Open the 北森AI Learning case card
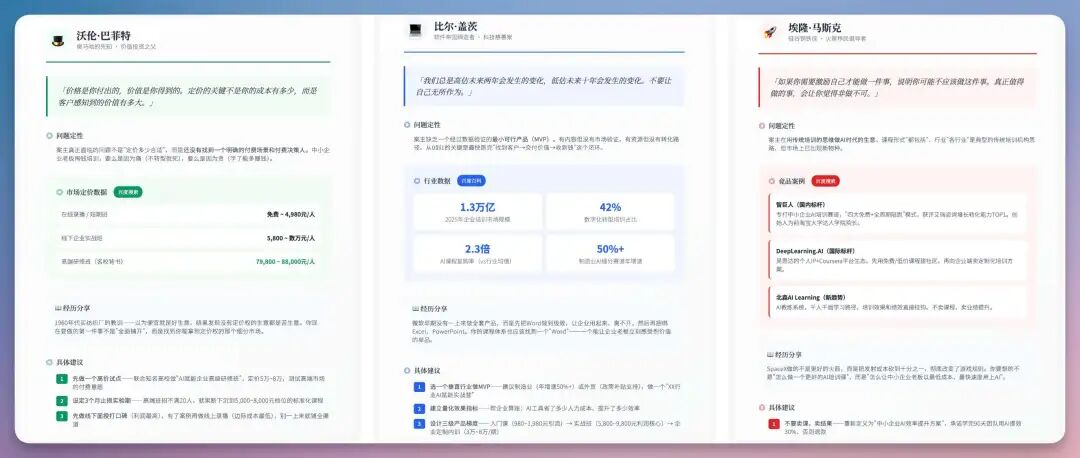The width and height of the screenshot is (1080, 458). pyautogui.click(x=897, y=302)
